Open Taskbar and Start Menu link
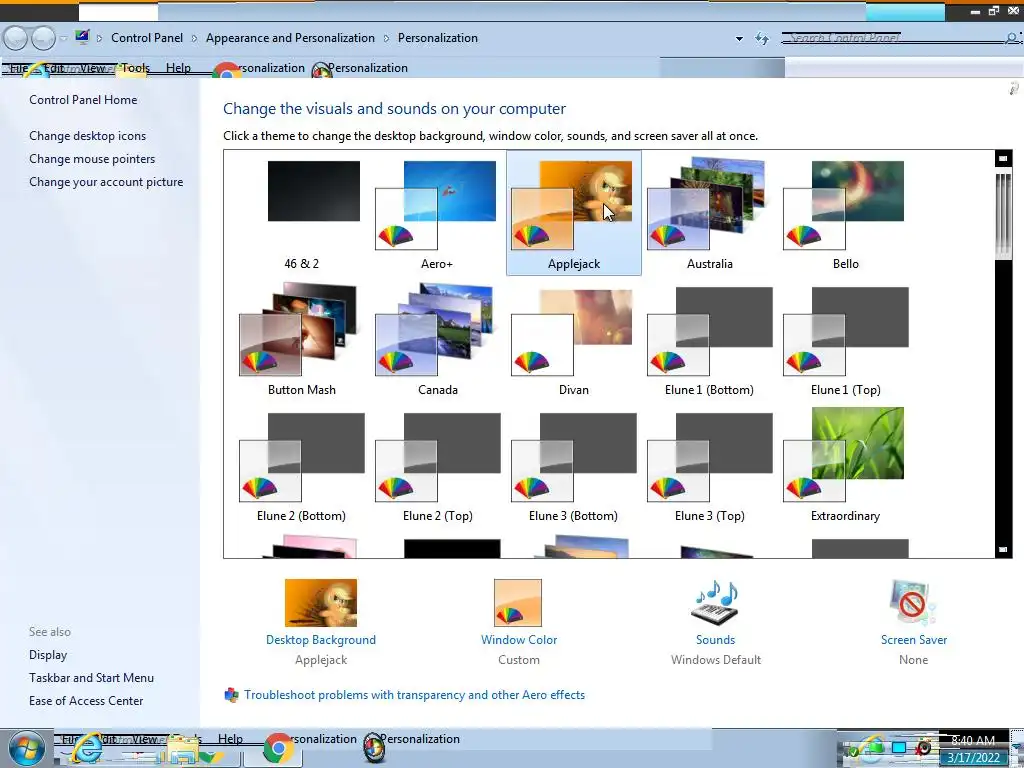Viewport: 1024px width, 768px height. pos(91,678)
